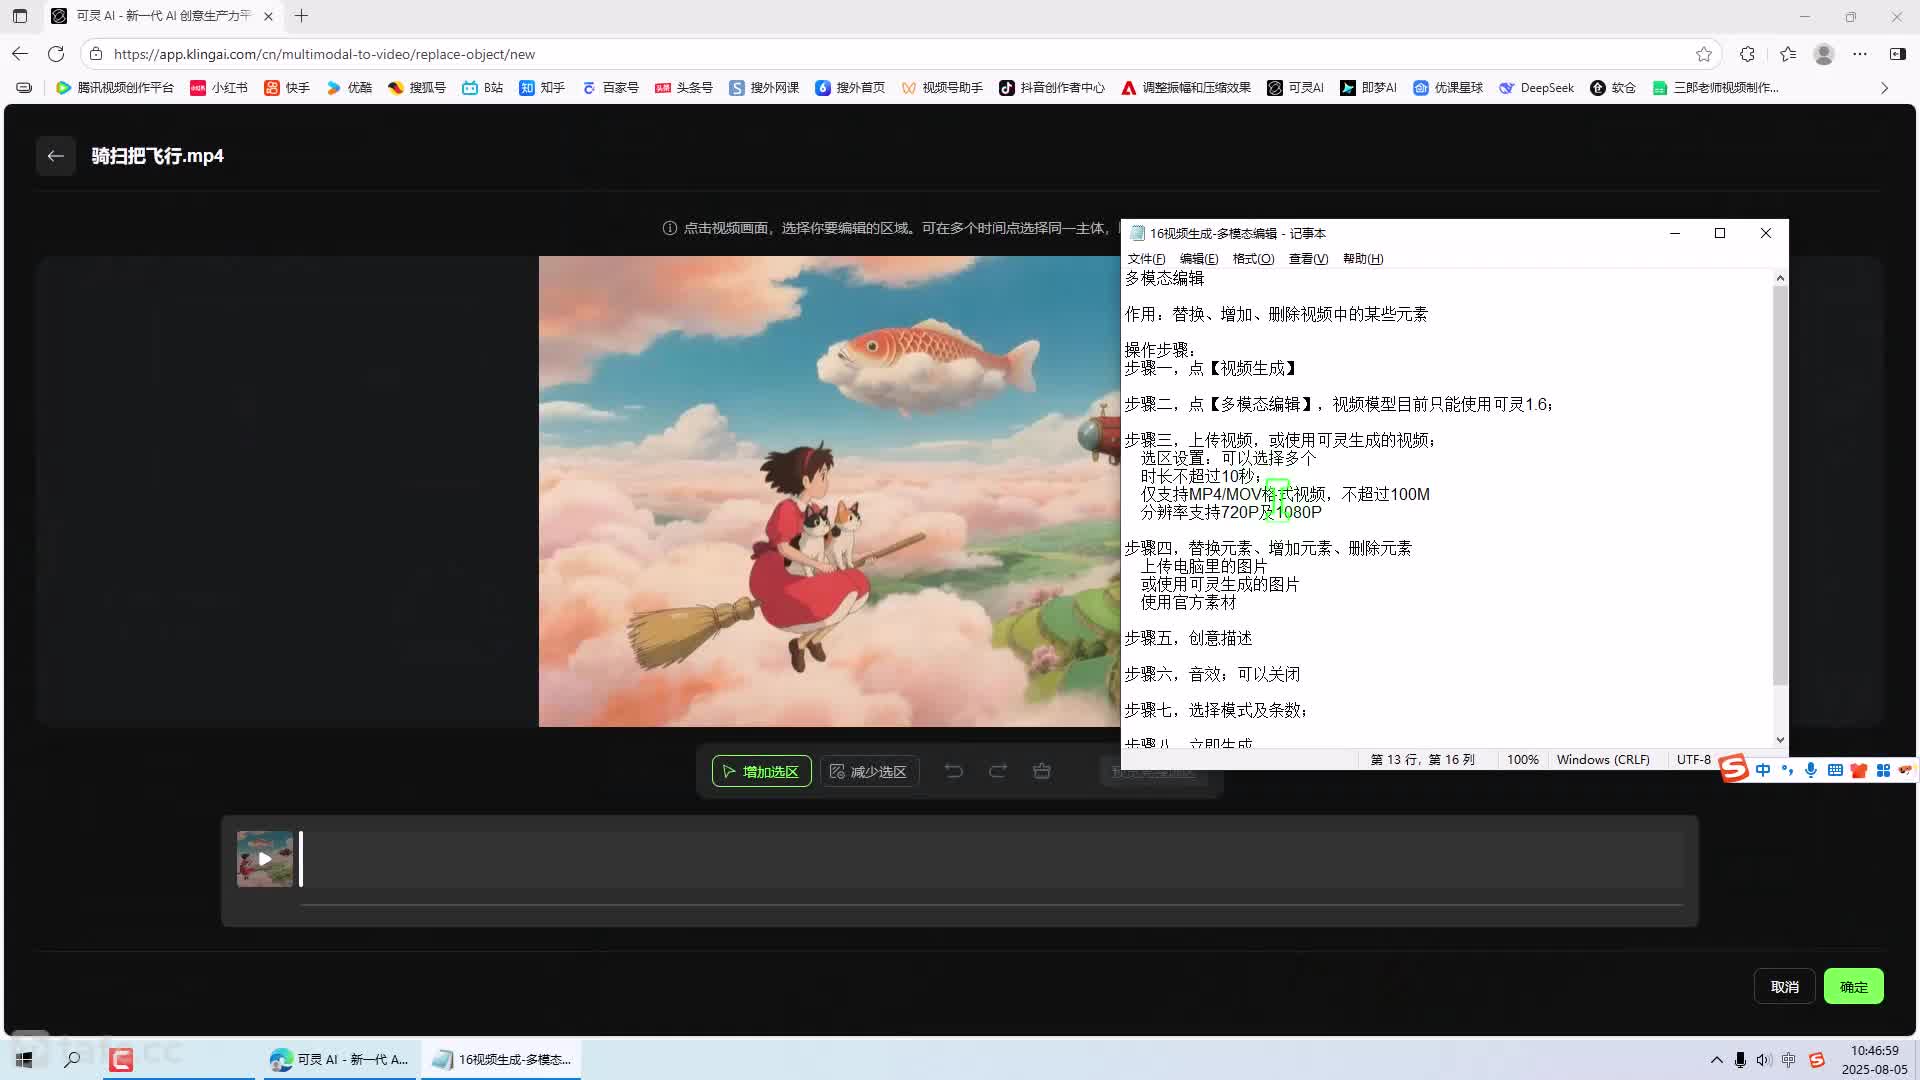Screen dimensions: 1920x1080
Task: Click the redo arrow in selection toolbar
Action: [997, 771]
